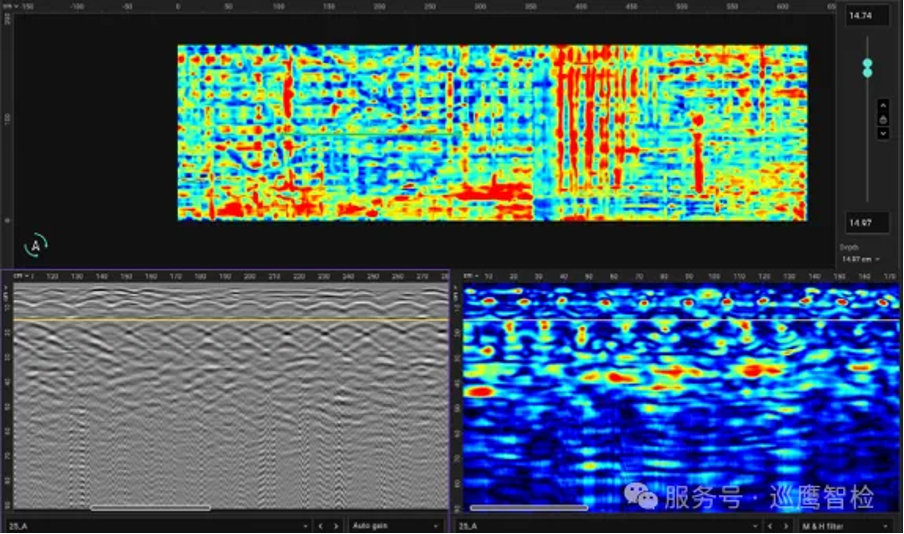904x534 pixels.
Task: Go to next scan line in left panel
Action: (x=338, y=525)
